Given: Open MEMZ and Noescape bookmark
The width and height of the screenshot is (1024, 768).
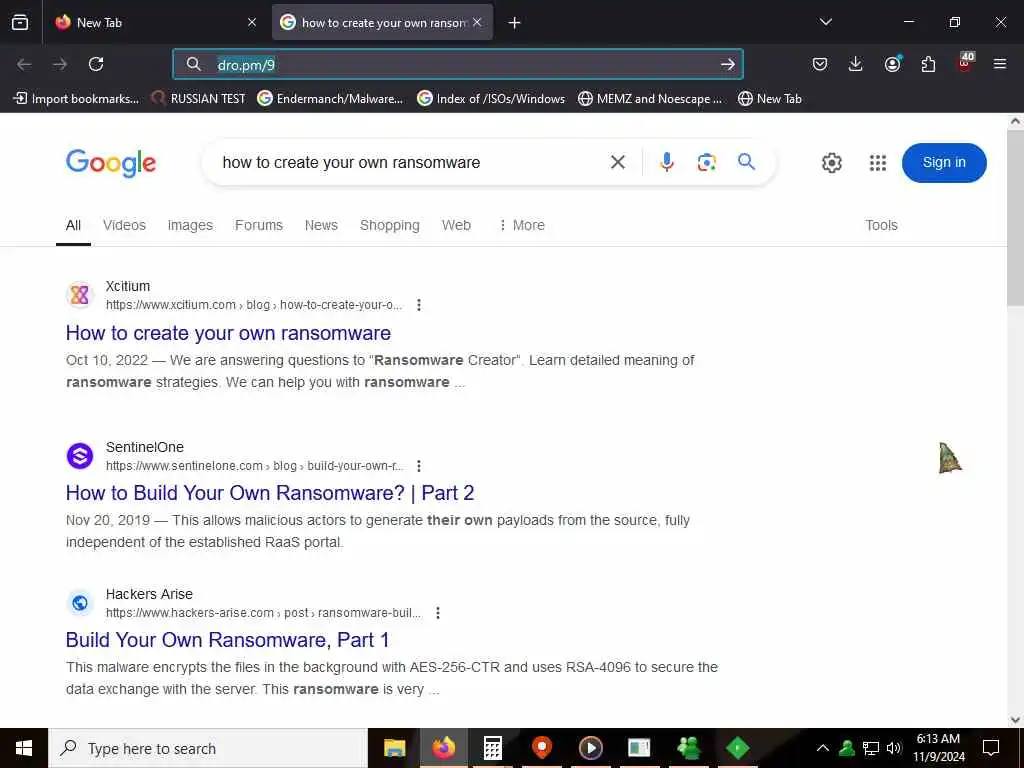Looking at the screenshot, I should (x=650, y=99).
